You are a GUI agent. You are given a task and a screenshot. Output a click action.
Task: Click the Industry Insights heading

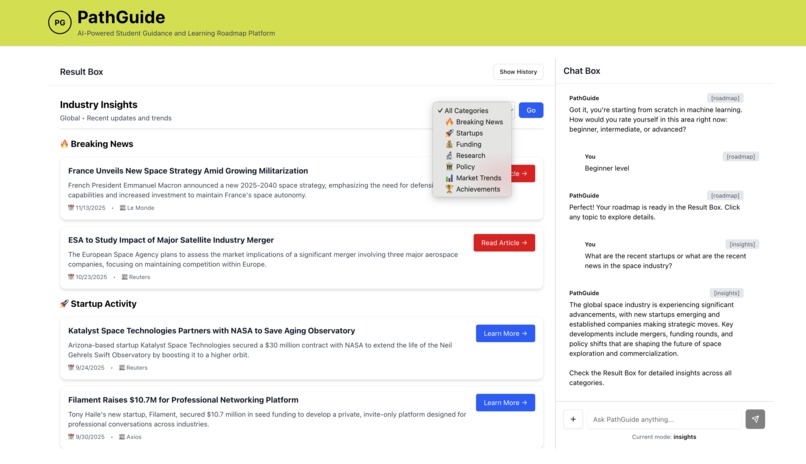[99, 105]
